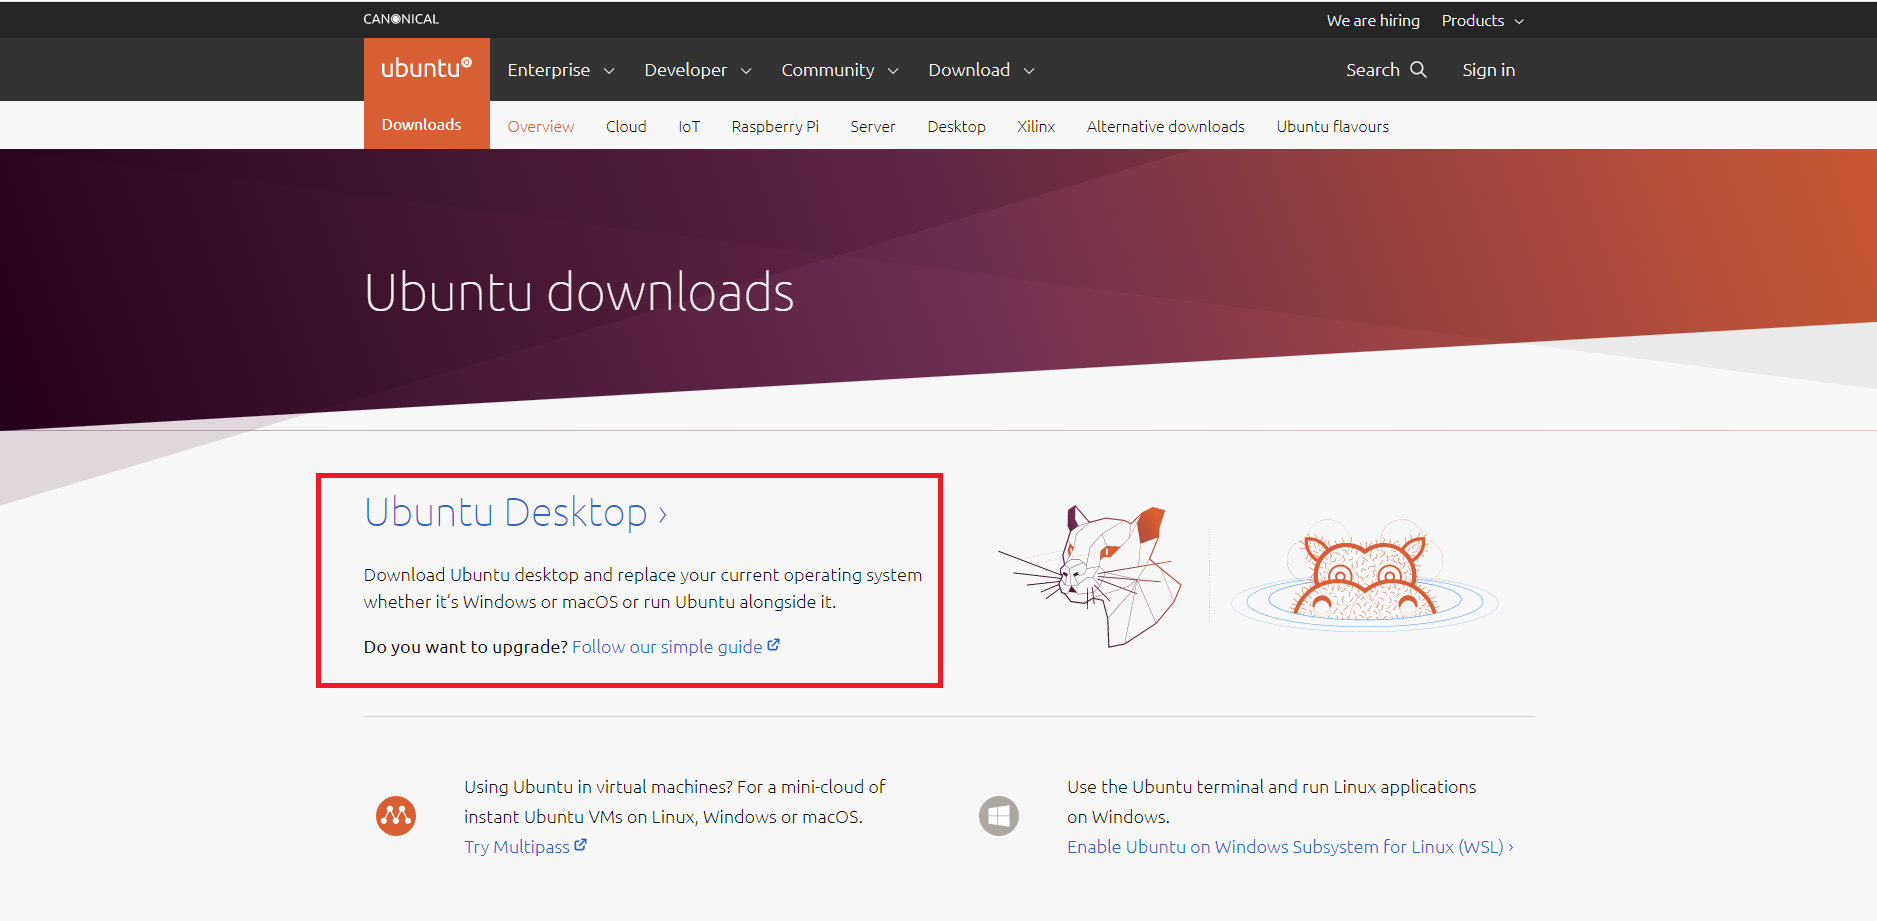Screen dimensions: 1877x921
Task: Open the Download dropdown menu
Action: [981, 70]
